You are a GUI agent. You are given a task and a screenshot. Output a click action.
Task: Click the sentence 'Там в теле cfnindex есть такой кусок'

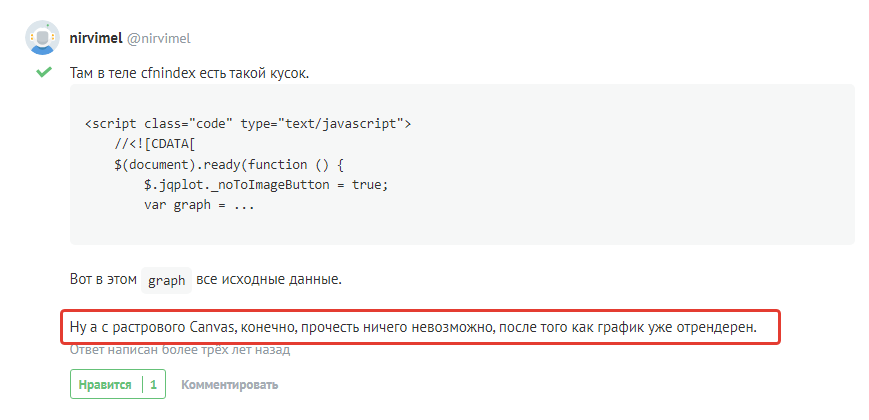tap(195, 73)
